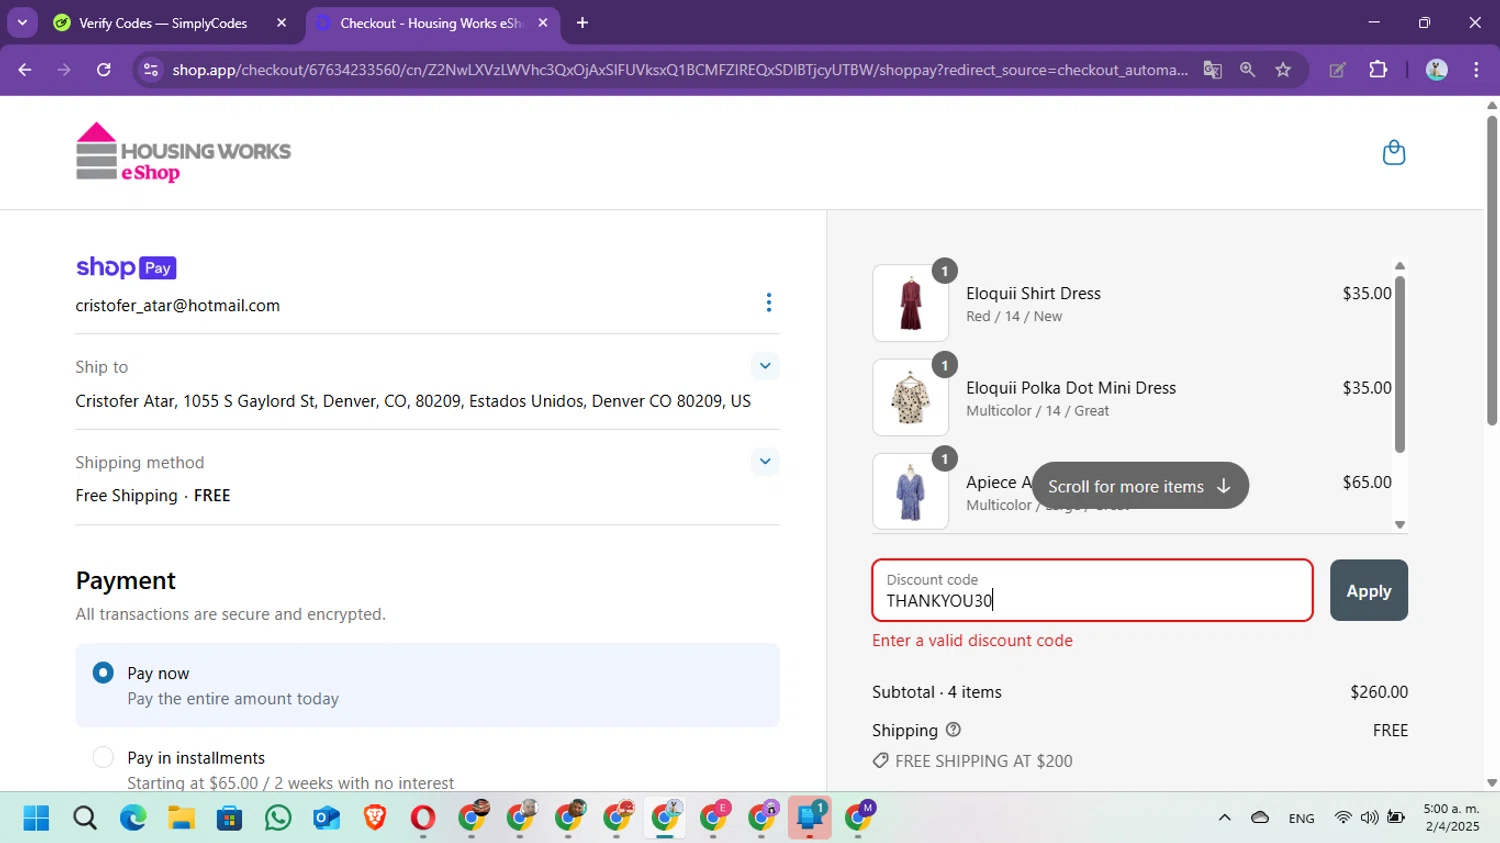The height and width of the screenshot is (843, 1500).
Task: Click the Cristofer Atar shipping address text
Action: click(x=413, y=401)
